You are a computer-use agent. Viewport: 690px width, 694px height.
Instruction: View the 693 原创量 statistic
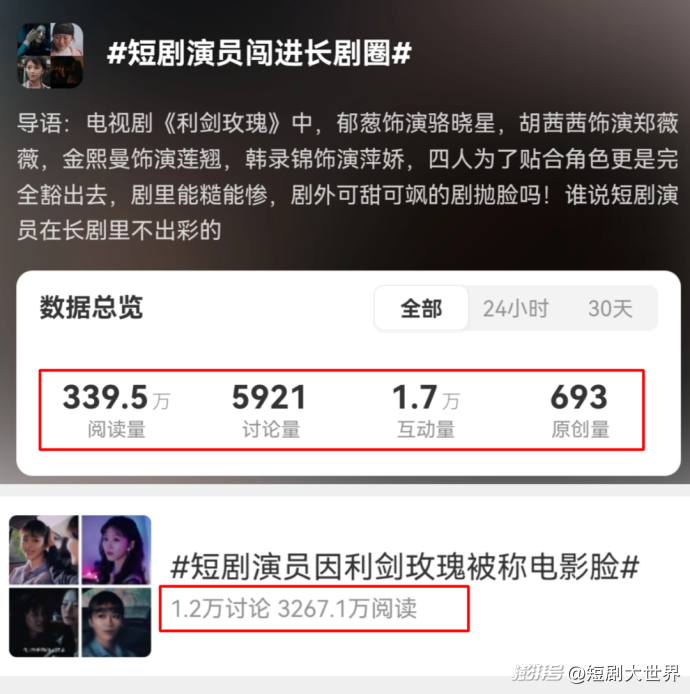point(579,410)
